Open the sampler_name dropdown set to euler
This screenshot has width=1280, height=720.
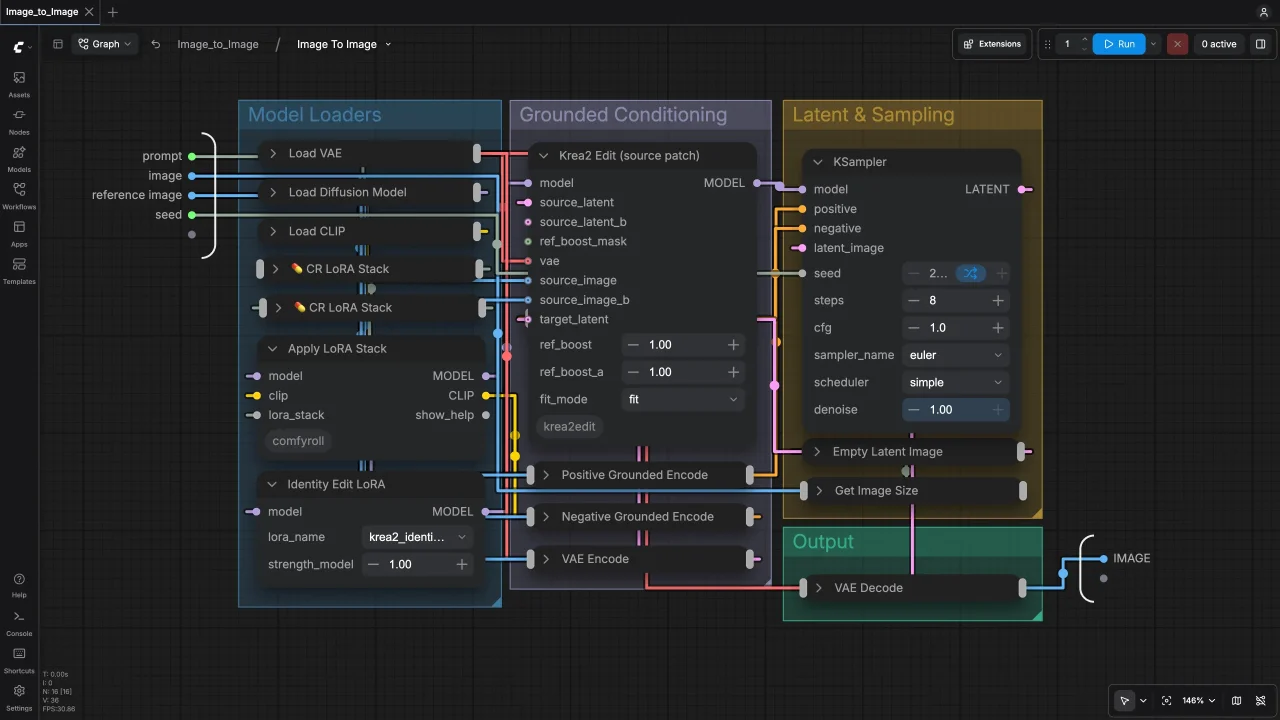(x=955, y=355)
